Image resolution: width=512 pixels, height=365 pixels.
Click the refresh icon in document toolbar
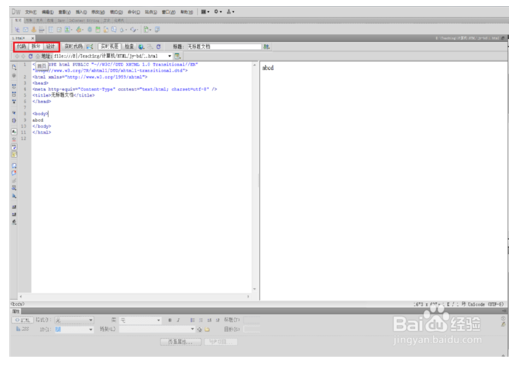[x=159, y=47]
